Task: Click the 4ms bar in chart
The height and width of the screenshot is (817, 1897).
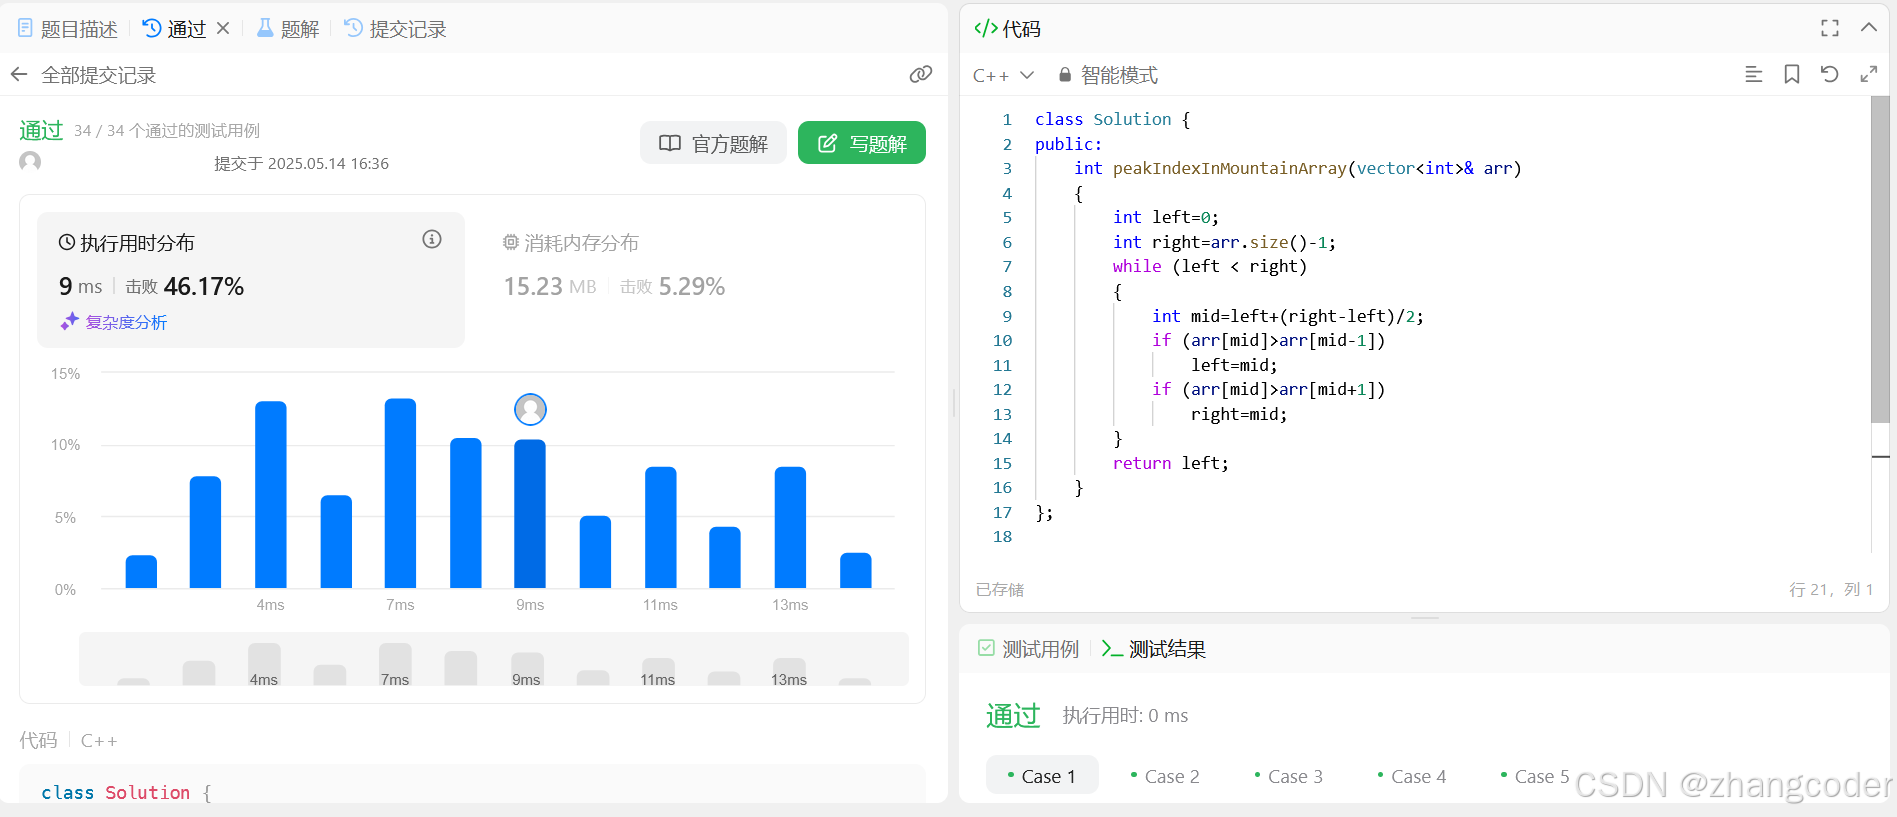Action: pyautogui.click(x=271, y=495)
